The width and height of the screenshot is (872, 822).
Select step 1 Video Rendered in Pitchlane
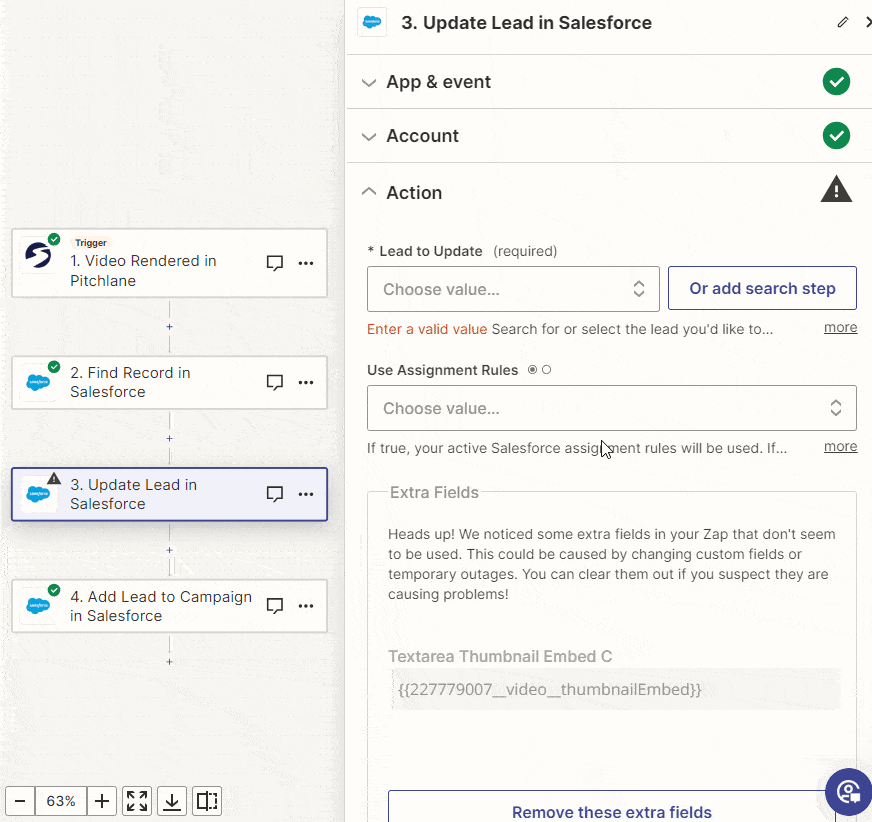point(170,263)
